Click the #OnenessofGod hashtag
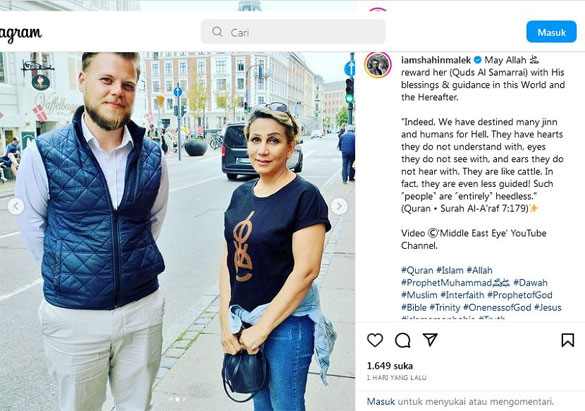 497,307
